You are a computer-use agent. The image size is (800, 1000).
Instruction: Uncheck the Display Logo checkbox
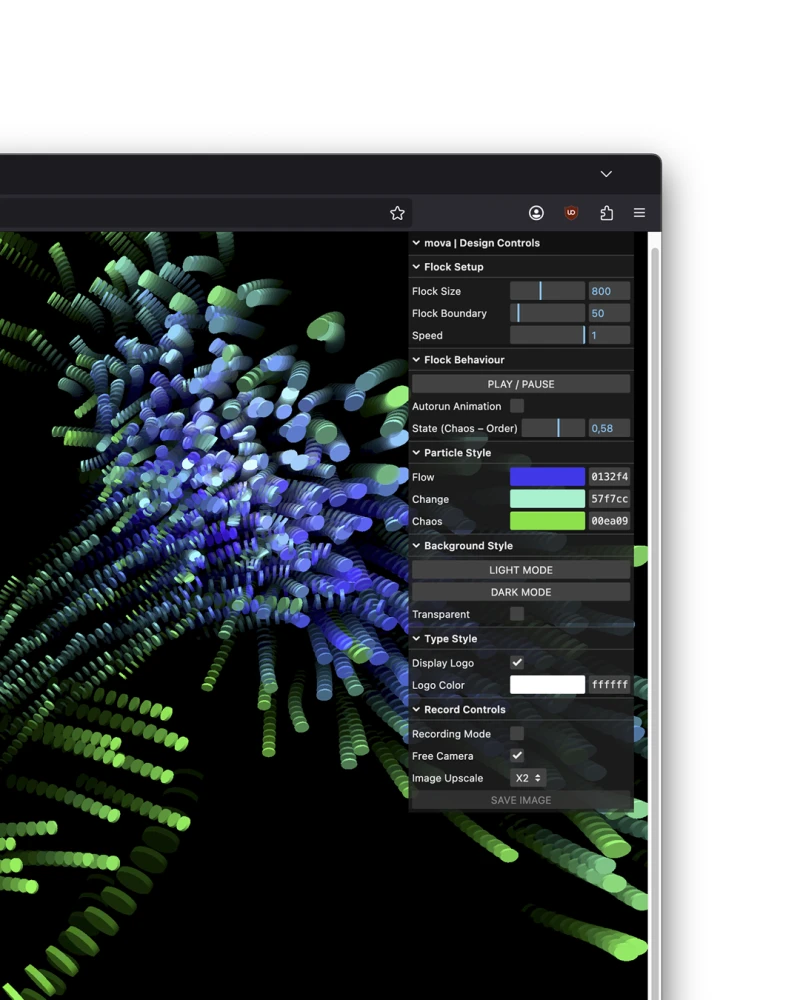pos(517,663)
